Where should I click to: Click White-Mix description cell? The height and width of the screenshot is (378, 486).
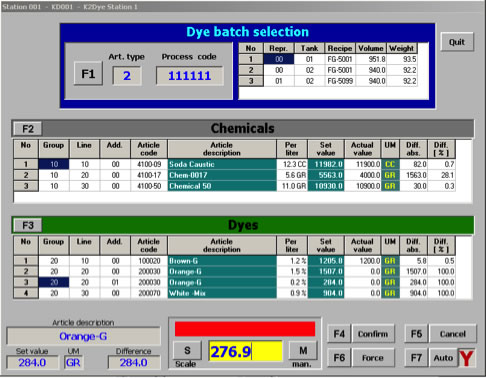tap(222, 293)
